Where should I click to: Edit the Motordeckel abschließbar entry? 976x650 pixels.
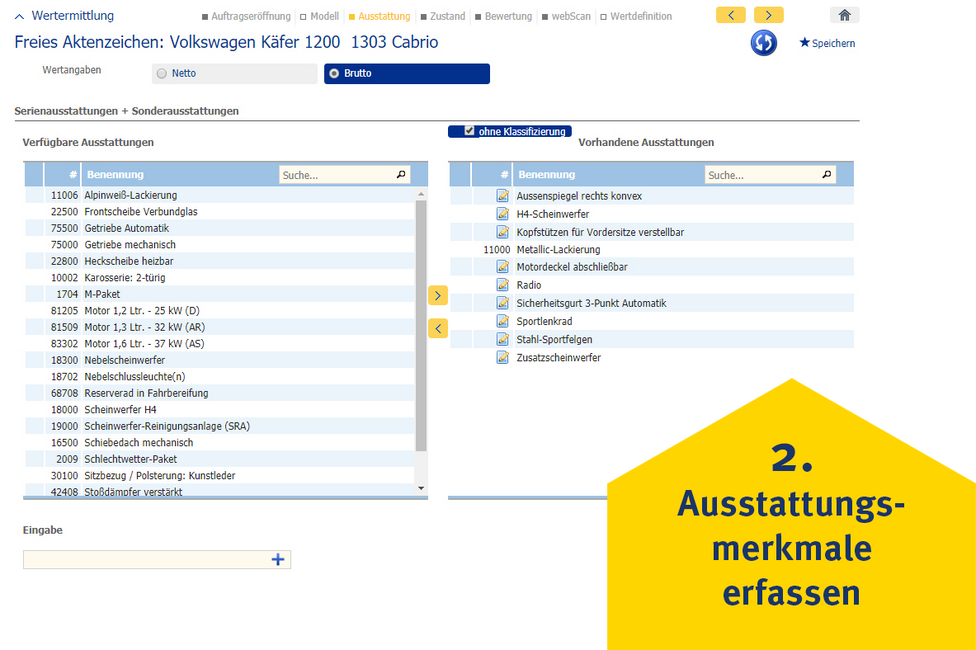[x=502, y=266]
